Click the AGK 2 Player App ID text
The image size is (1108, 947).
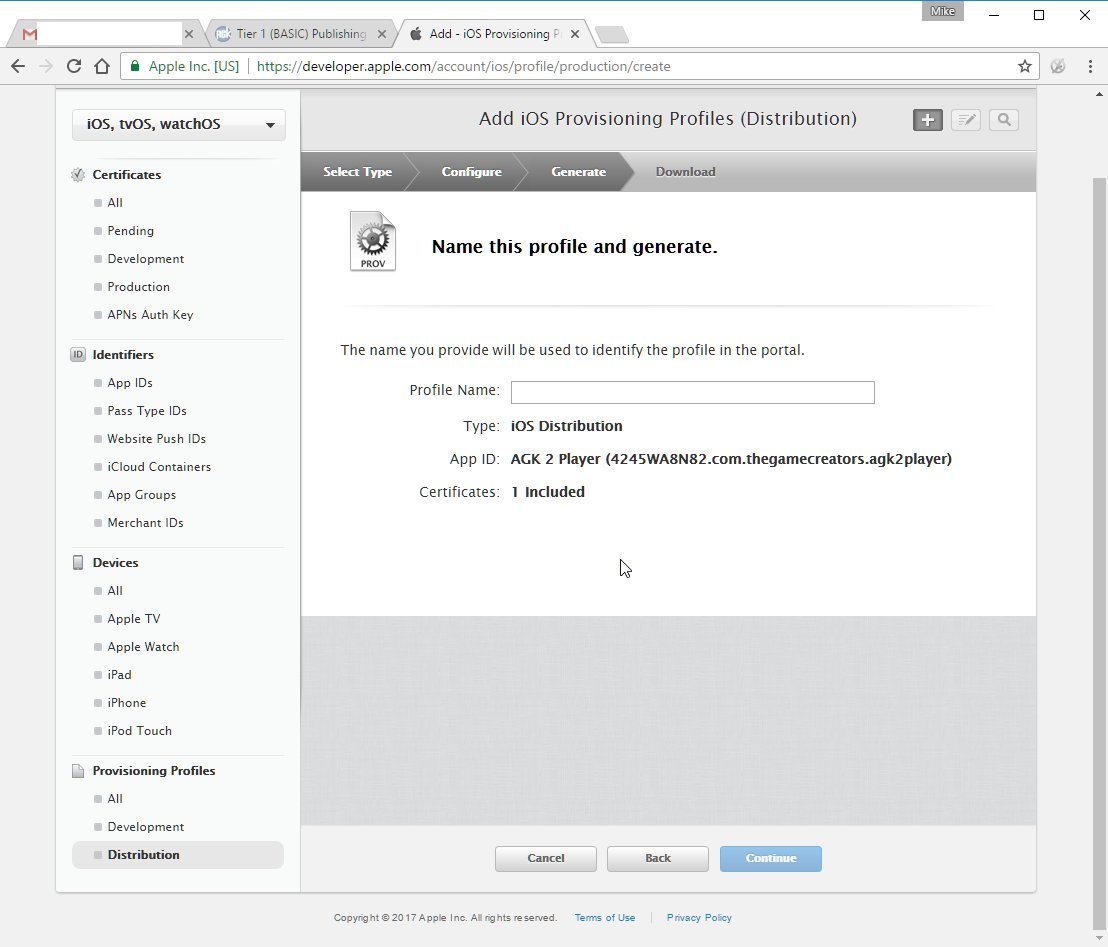[731, 459]
